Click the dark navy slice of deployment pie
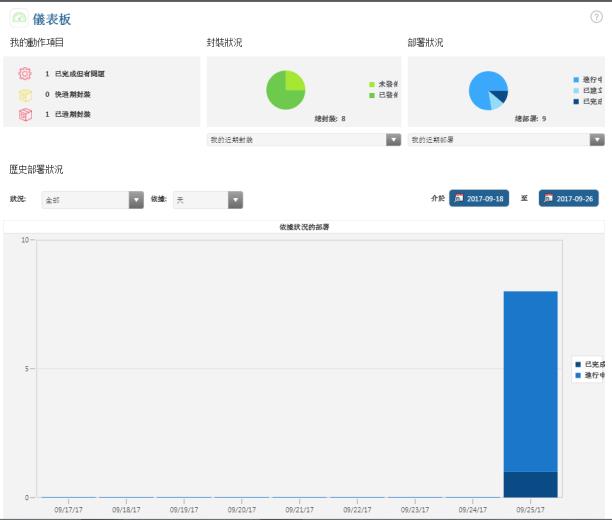Screen dimensions: 612x520 click(500, 96)
